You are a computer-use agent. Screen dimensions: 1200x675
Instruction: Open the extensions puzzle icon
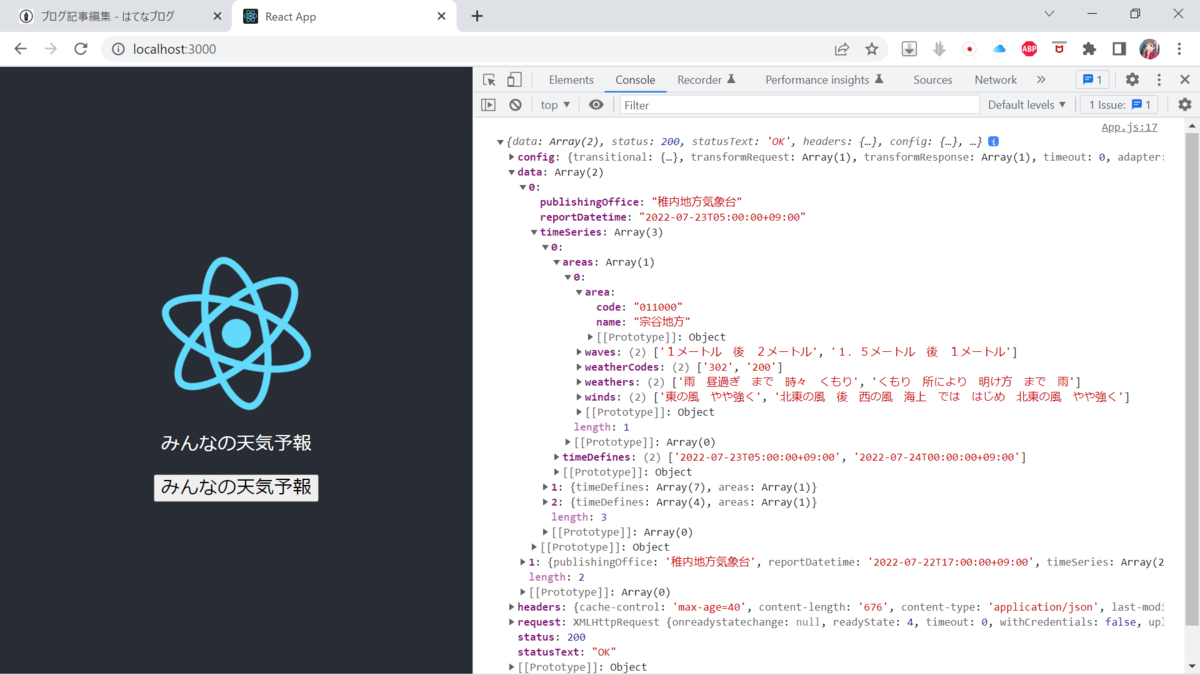pos(1089,49)
